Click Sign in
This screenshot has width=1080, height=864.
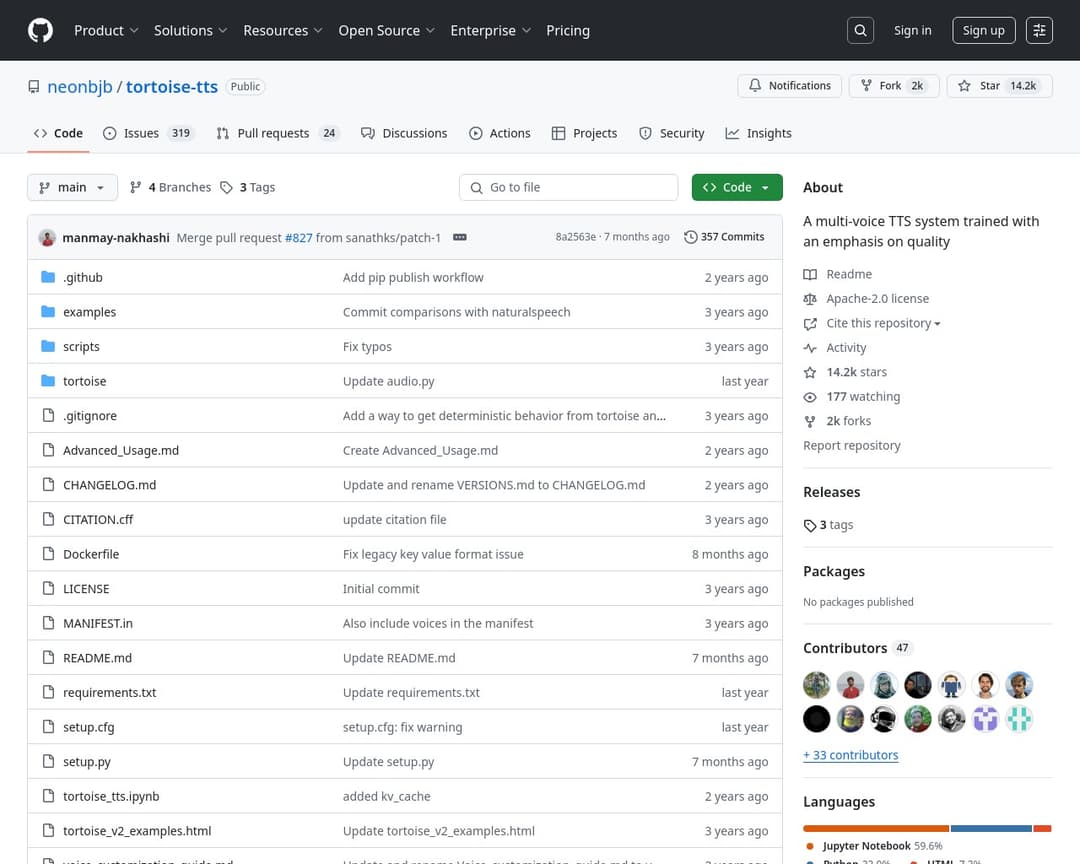tap(913, 30)
